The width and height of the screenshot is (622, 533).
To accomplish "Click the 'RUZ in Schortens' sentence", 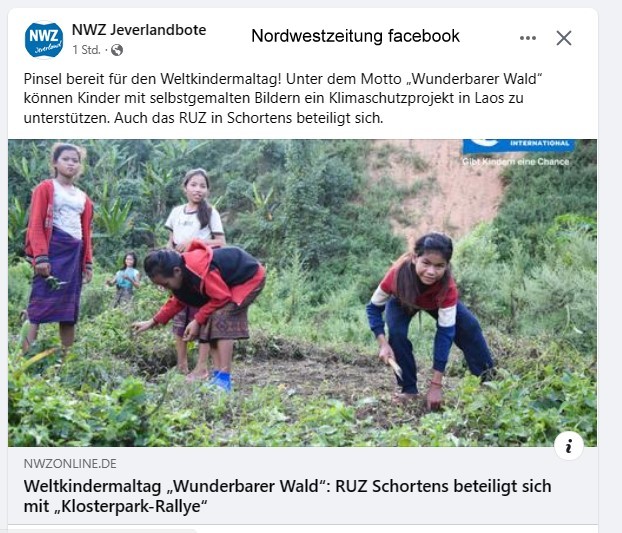I will 246,118.
